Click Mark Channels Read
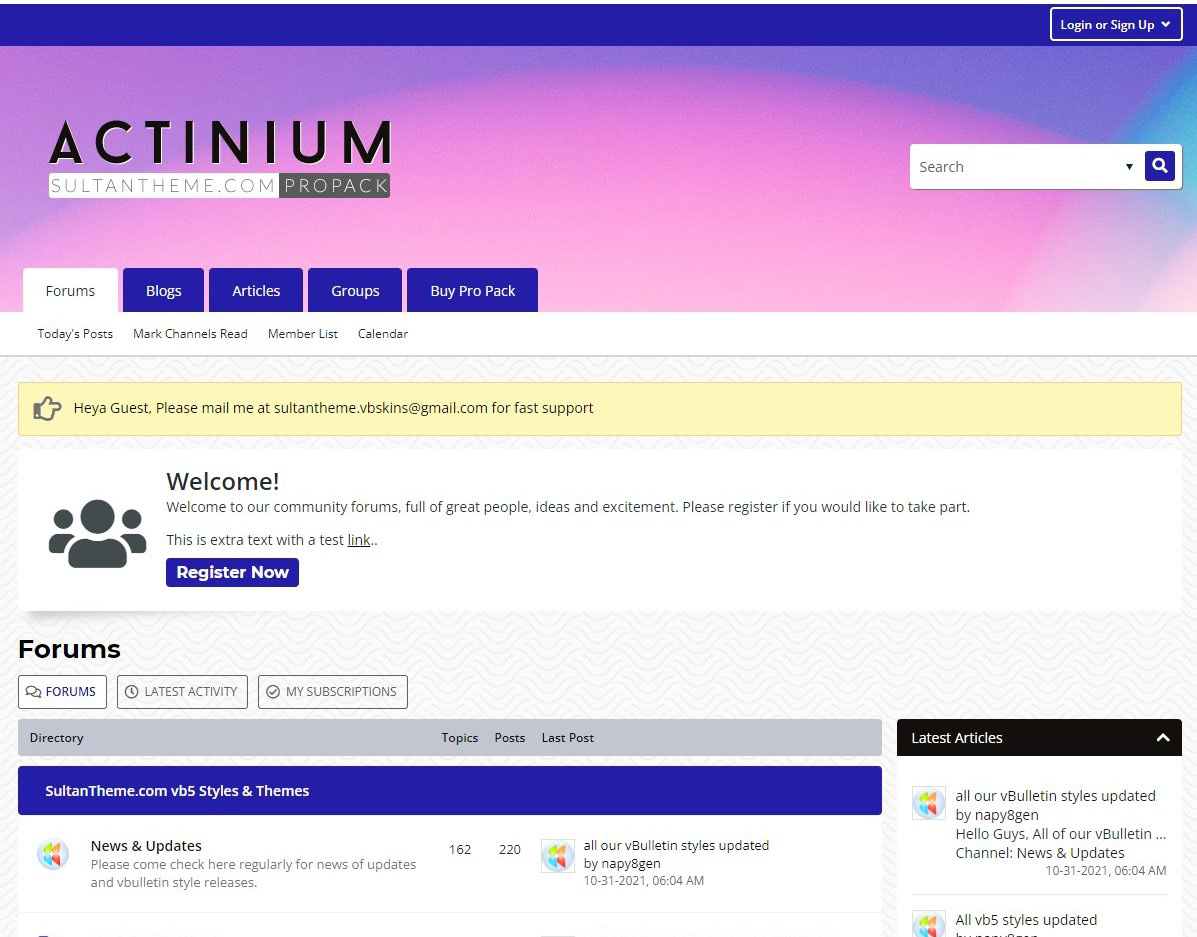 (190, 334)
